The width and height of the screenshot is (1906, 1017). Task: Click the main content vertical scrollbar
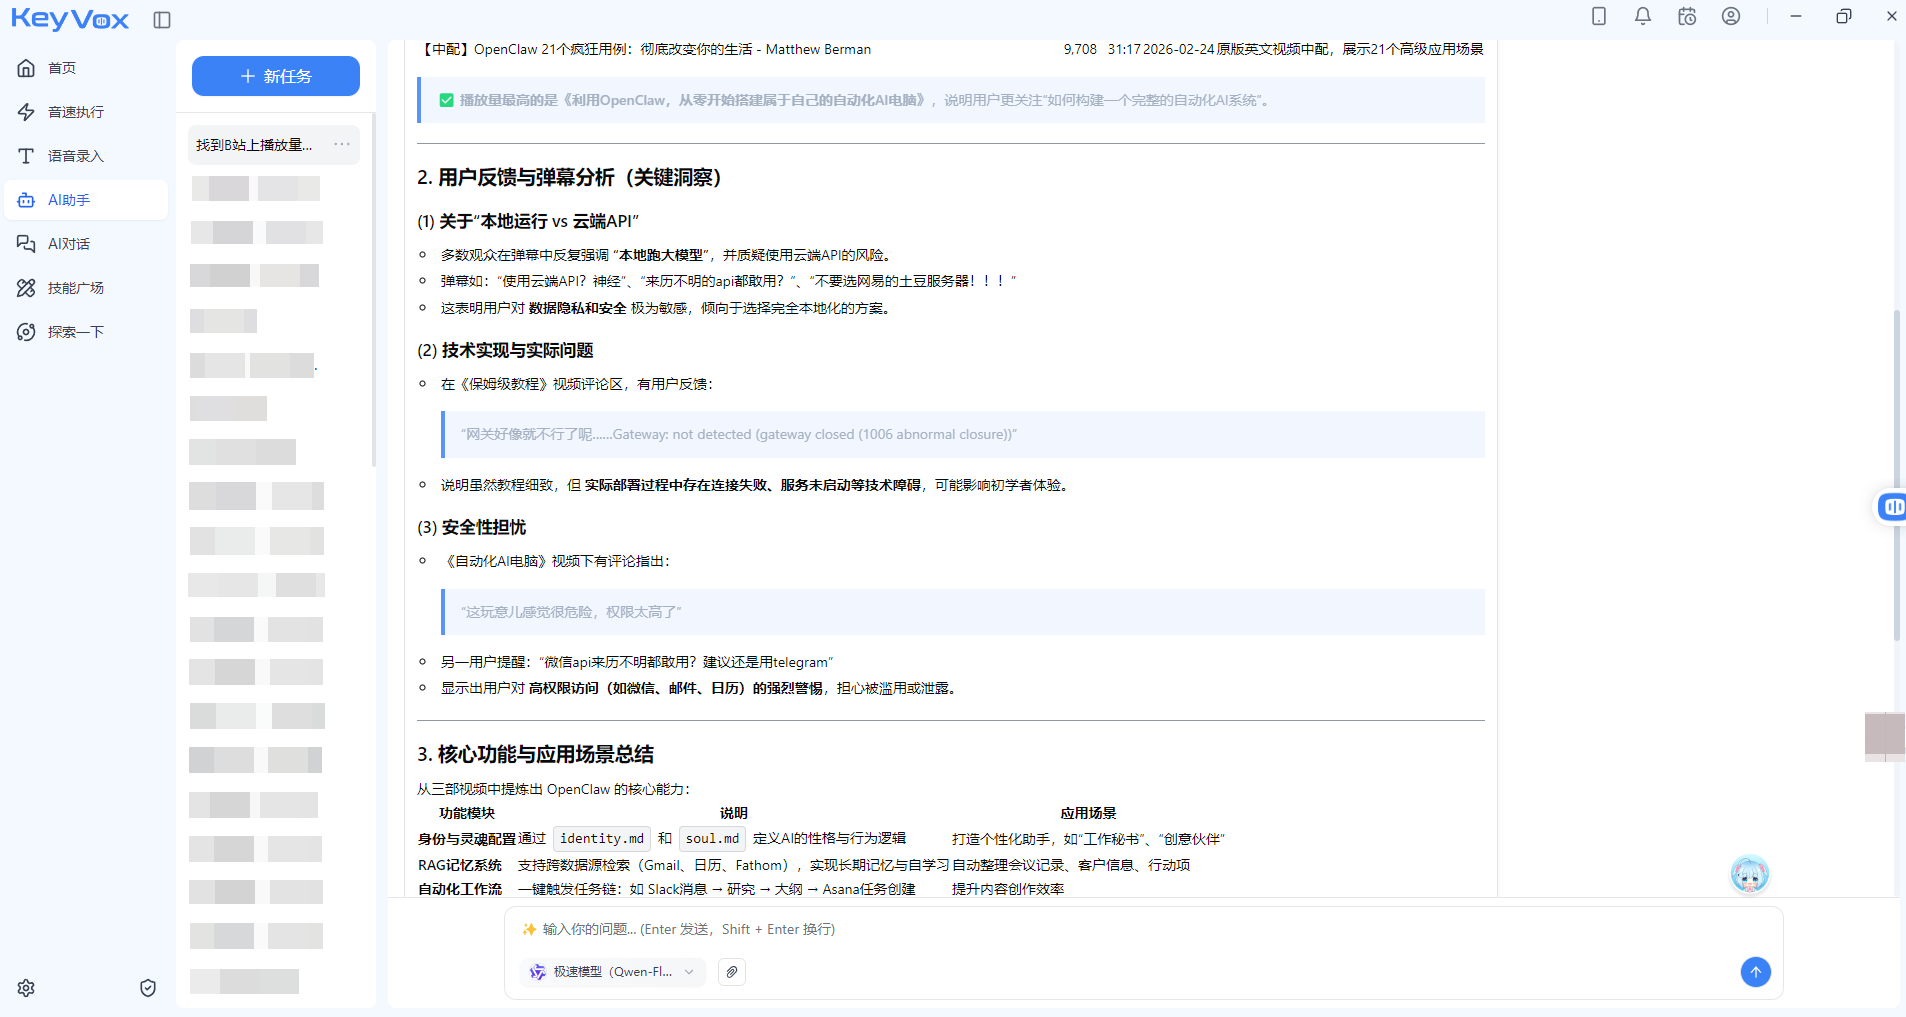point(1896,475)
